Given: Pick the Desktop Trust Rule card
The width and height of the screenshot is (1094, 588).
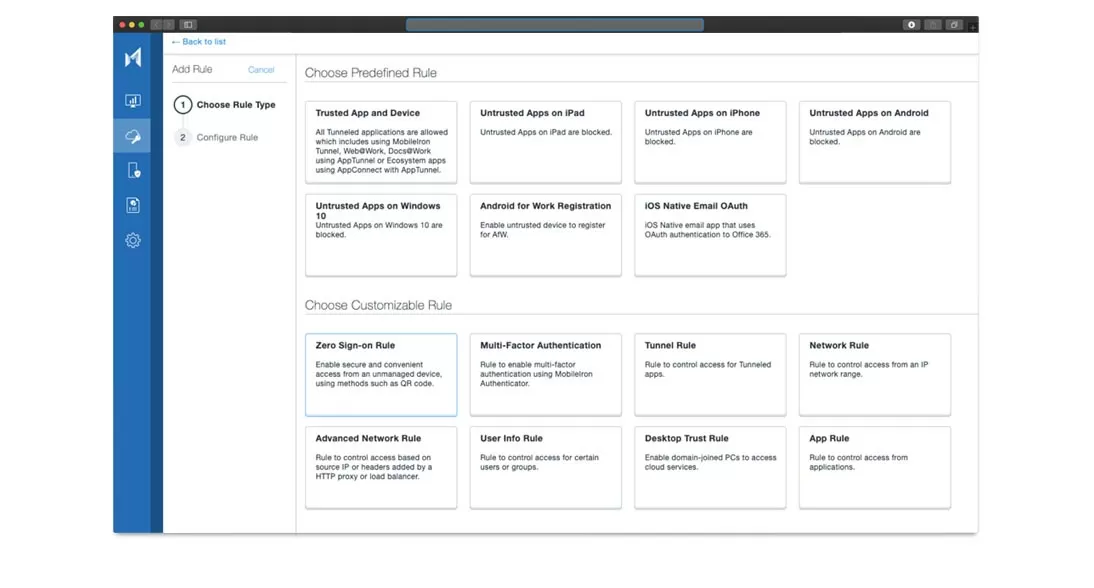Looking at the screenshot, I should (710, 468).
